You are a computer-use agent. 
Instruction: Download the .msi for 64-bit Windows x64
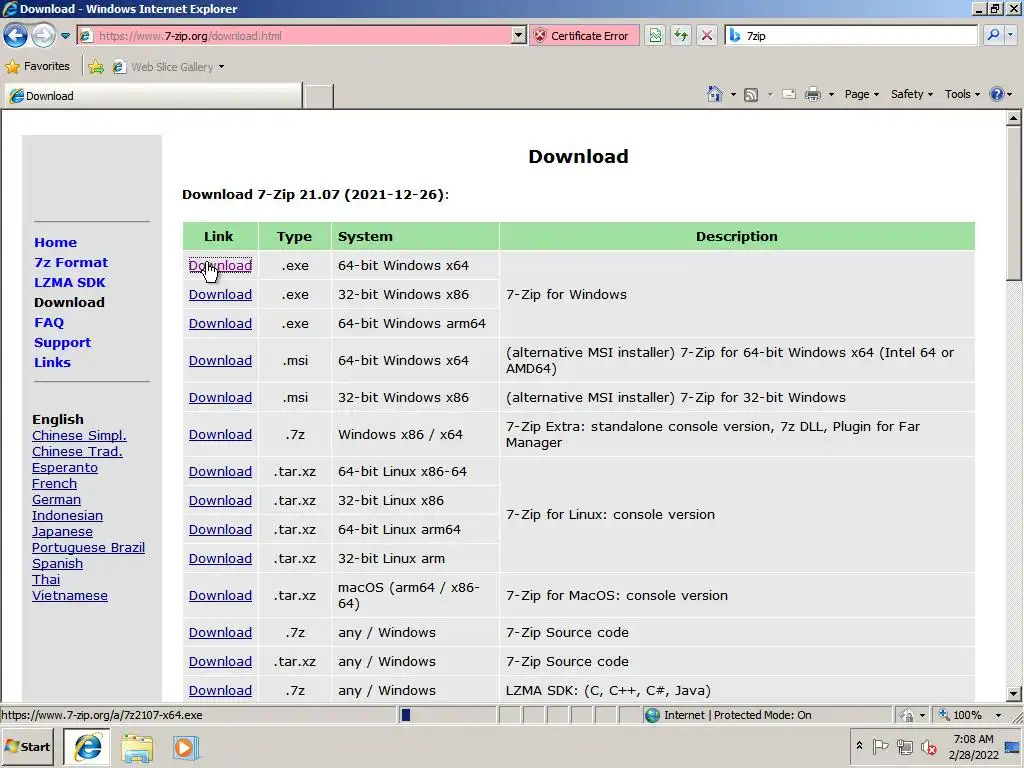click(x=220, y=360)
